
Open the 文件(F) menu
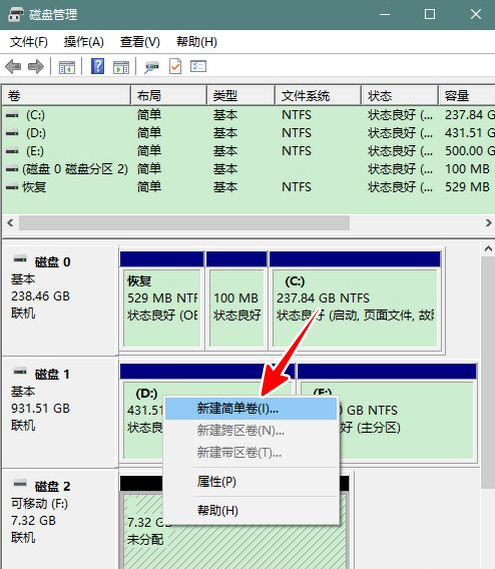point(28,42)
